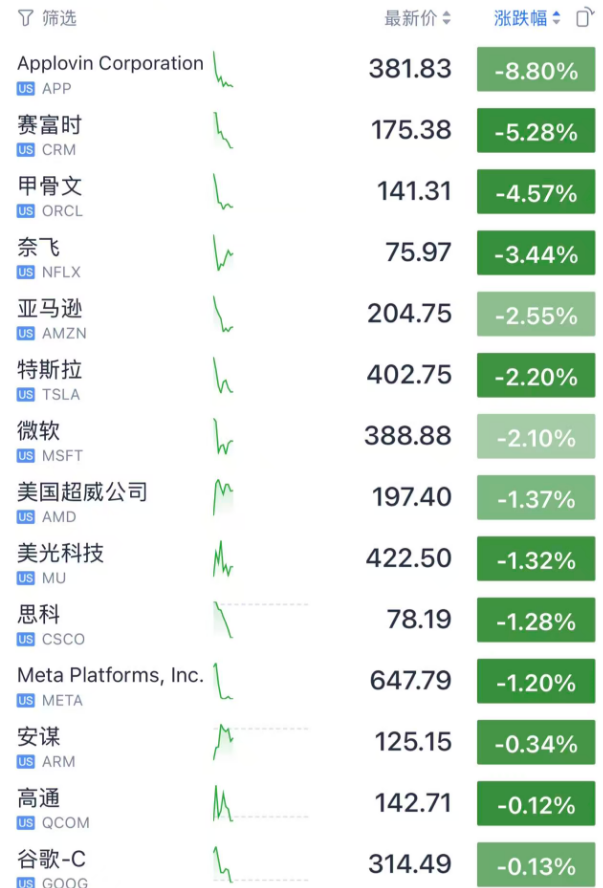The image size is (603, 888).
Task: Tap Micron's -1.32% green badge
Action: (x=536, y=558)
